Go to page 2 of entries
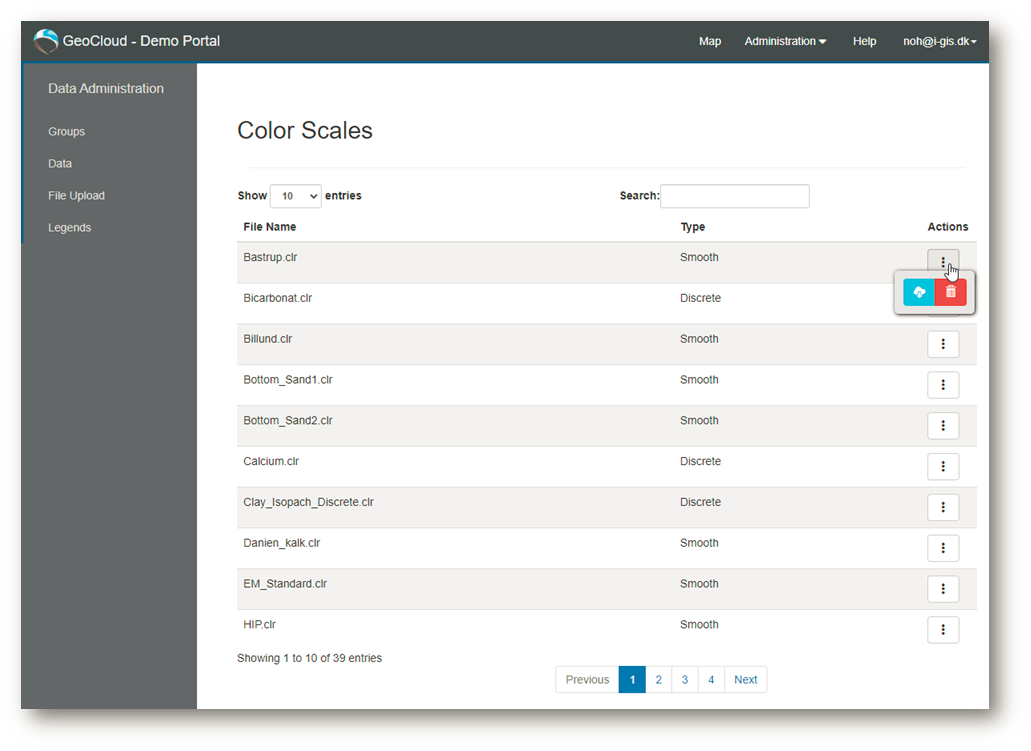 pos(658,679)
